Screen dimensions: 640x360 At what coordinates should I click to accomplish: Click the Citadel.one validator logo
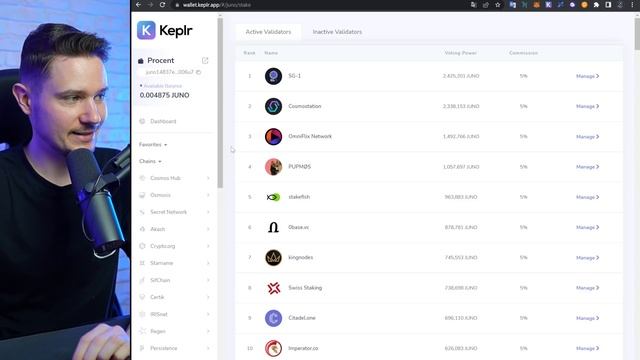(273, 318)
